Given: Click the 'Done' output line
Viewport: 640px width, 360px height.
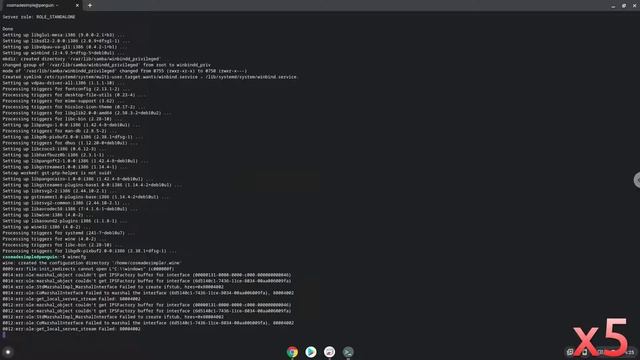Looking at the screenshot, I should tap(8, 29).
